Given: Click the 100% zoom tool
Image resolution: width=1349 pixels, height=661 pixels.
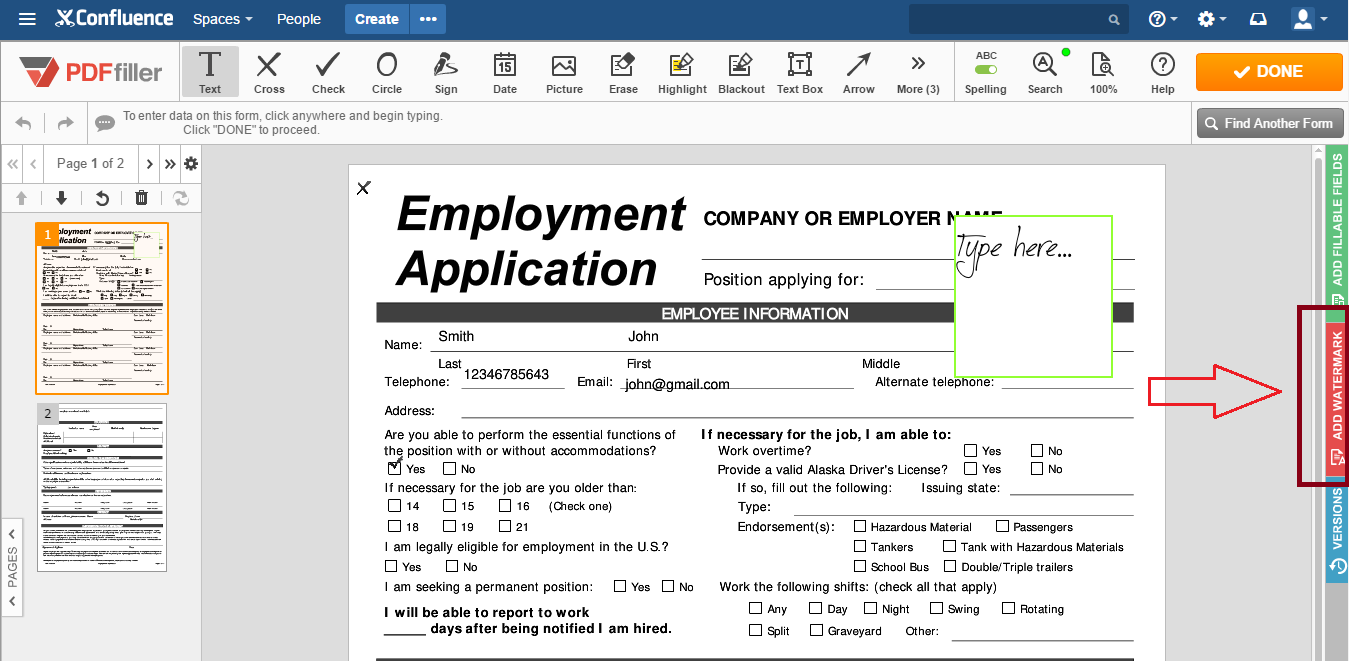Looking at the screenshot, I should point(1104,71).
